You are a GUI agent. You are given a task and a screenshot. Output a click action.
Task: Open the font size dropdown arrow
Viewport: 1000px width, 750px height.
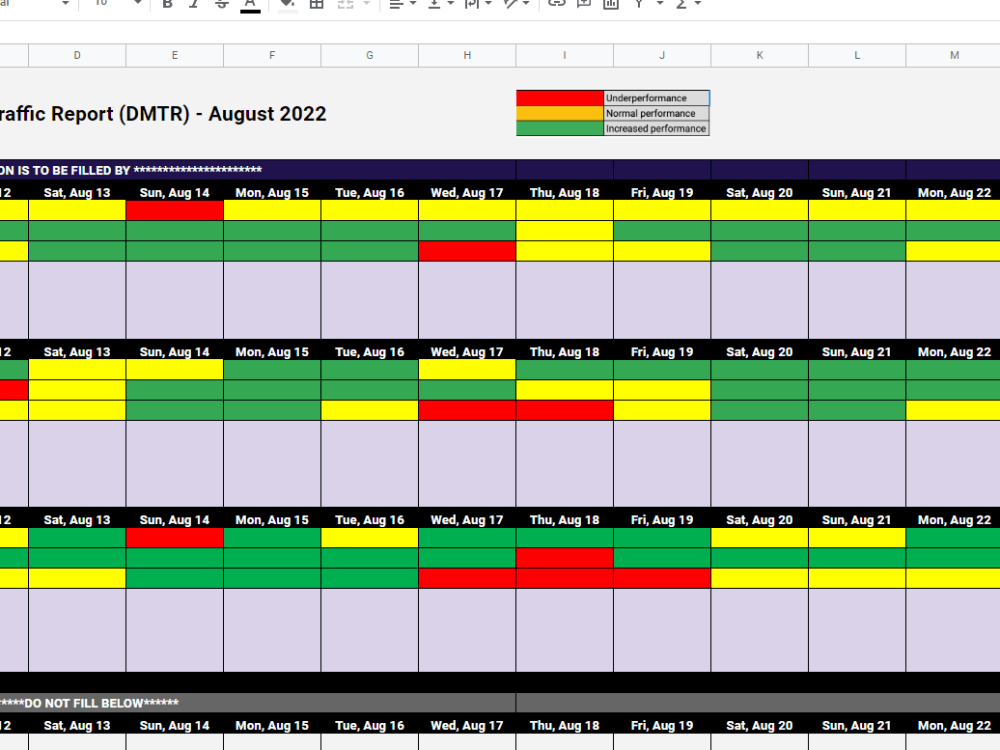[x=138, y=4]
